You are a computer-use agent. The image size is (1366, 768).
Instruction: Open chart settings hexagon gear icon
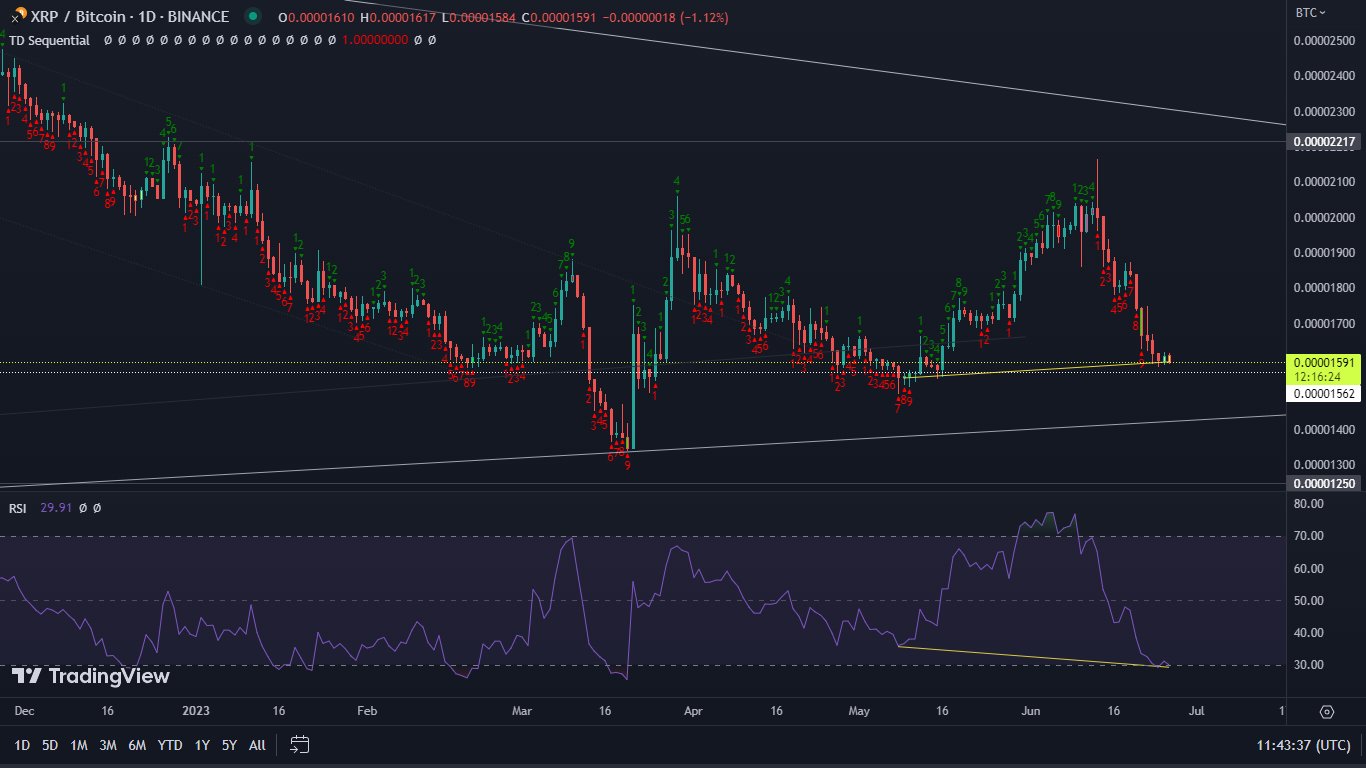(1327, 712)
